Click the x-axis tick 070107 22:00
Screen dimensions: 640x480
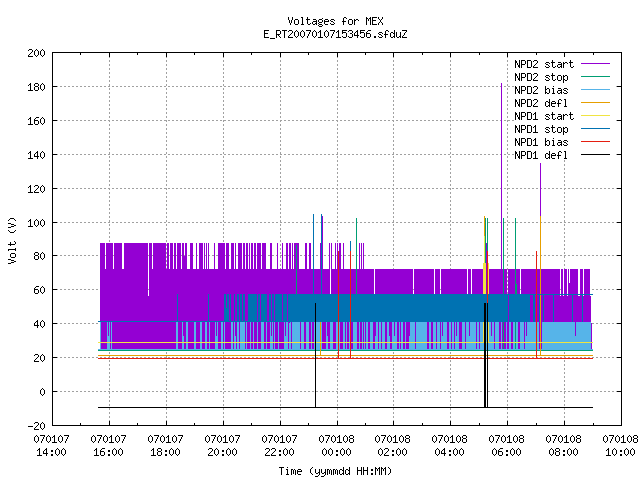[279, 446]
